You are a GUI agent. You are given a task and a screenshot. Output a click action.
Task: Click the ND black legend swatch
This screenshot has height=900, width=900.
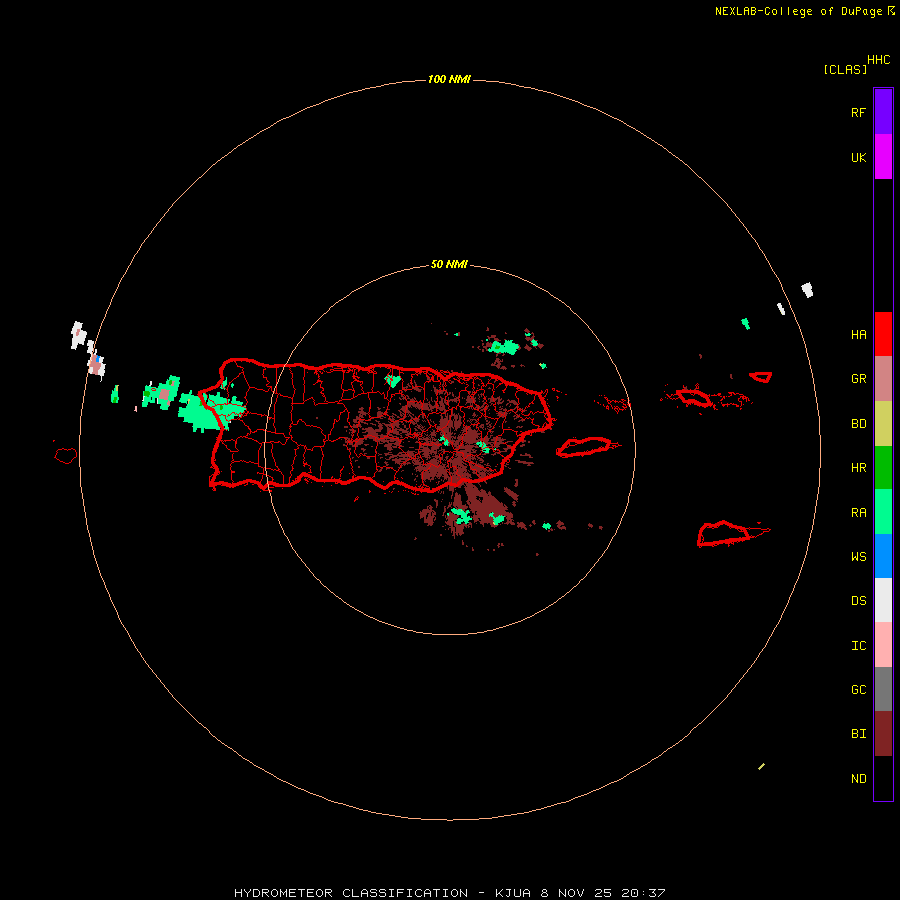[x=883, y=778]
